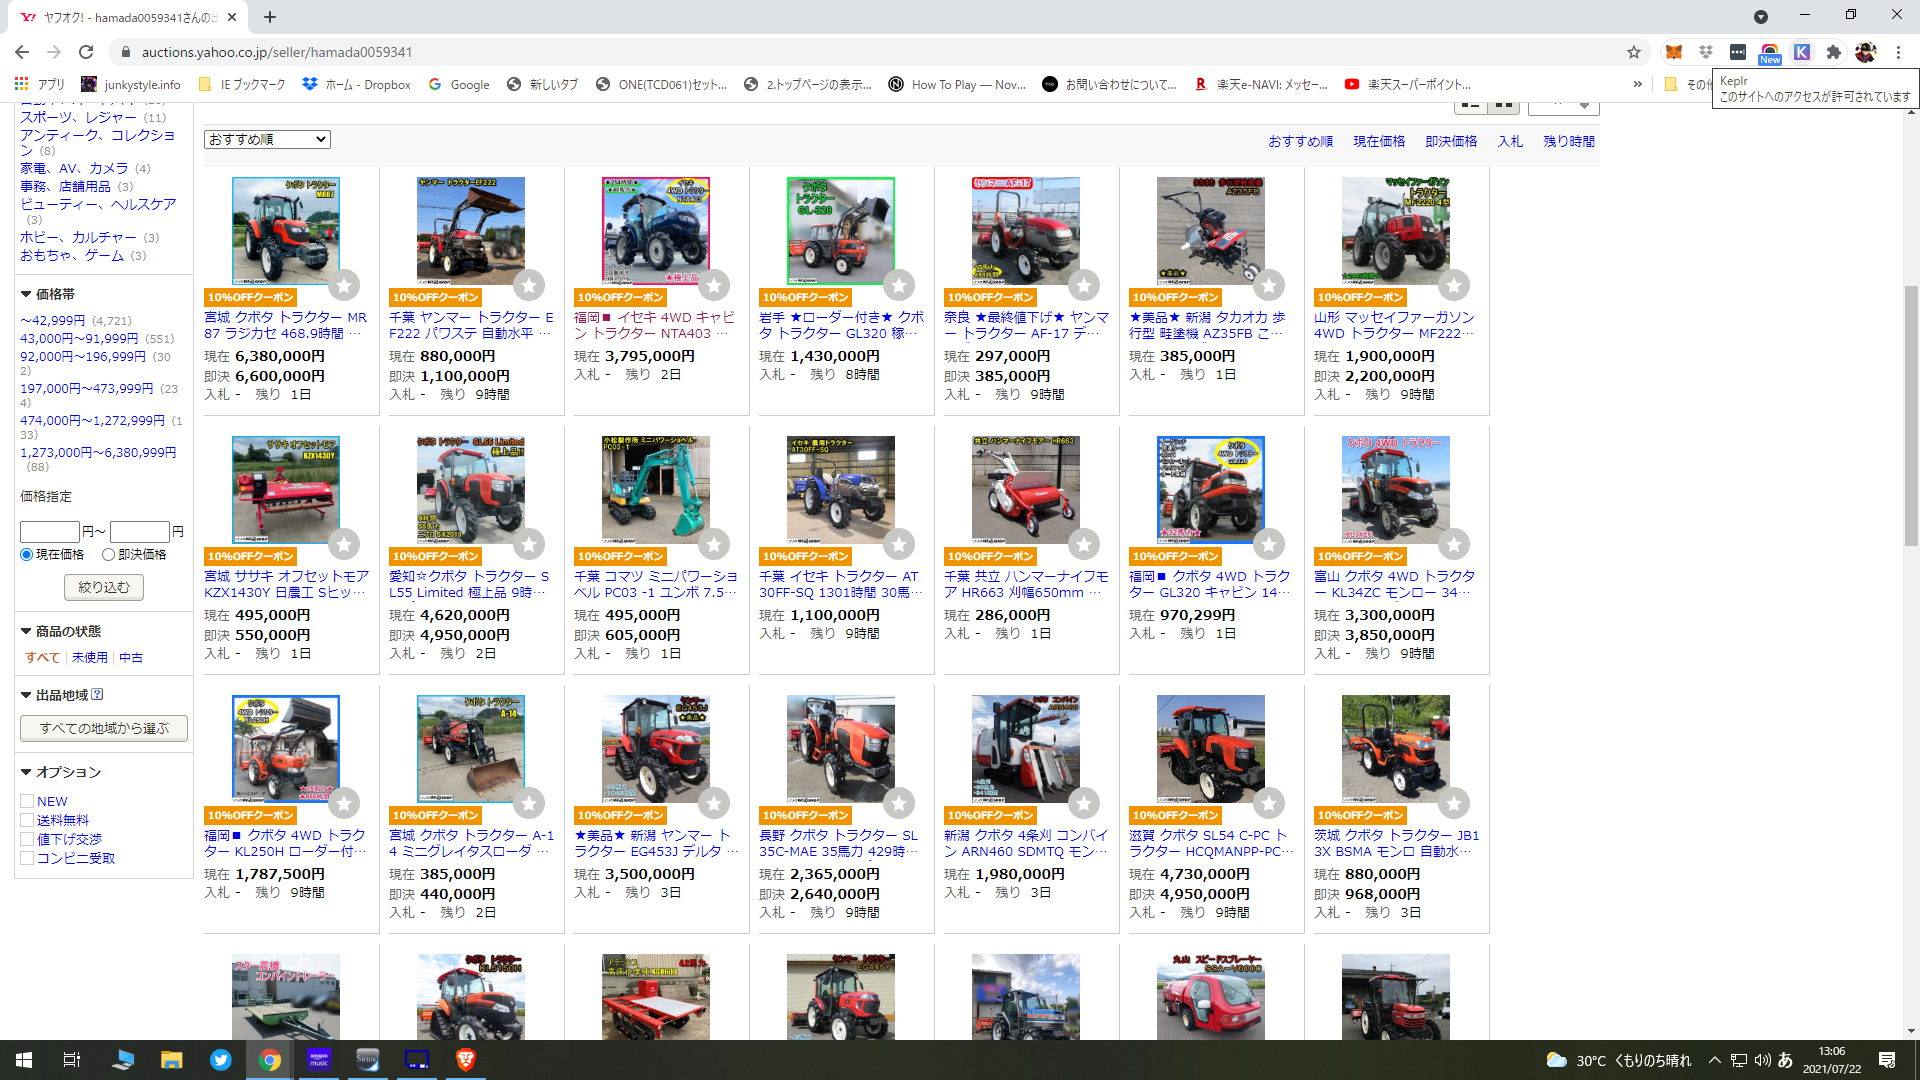Tick the 値下げ交渉 checkbox

[x=27, y=839]
